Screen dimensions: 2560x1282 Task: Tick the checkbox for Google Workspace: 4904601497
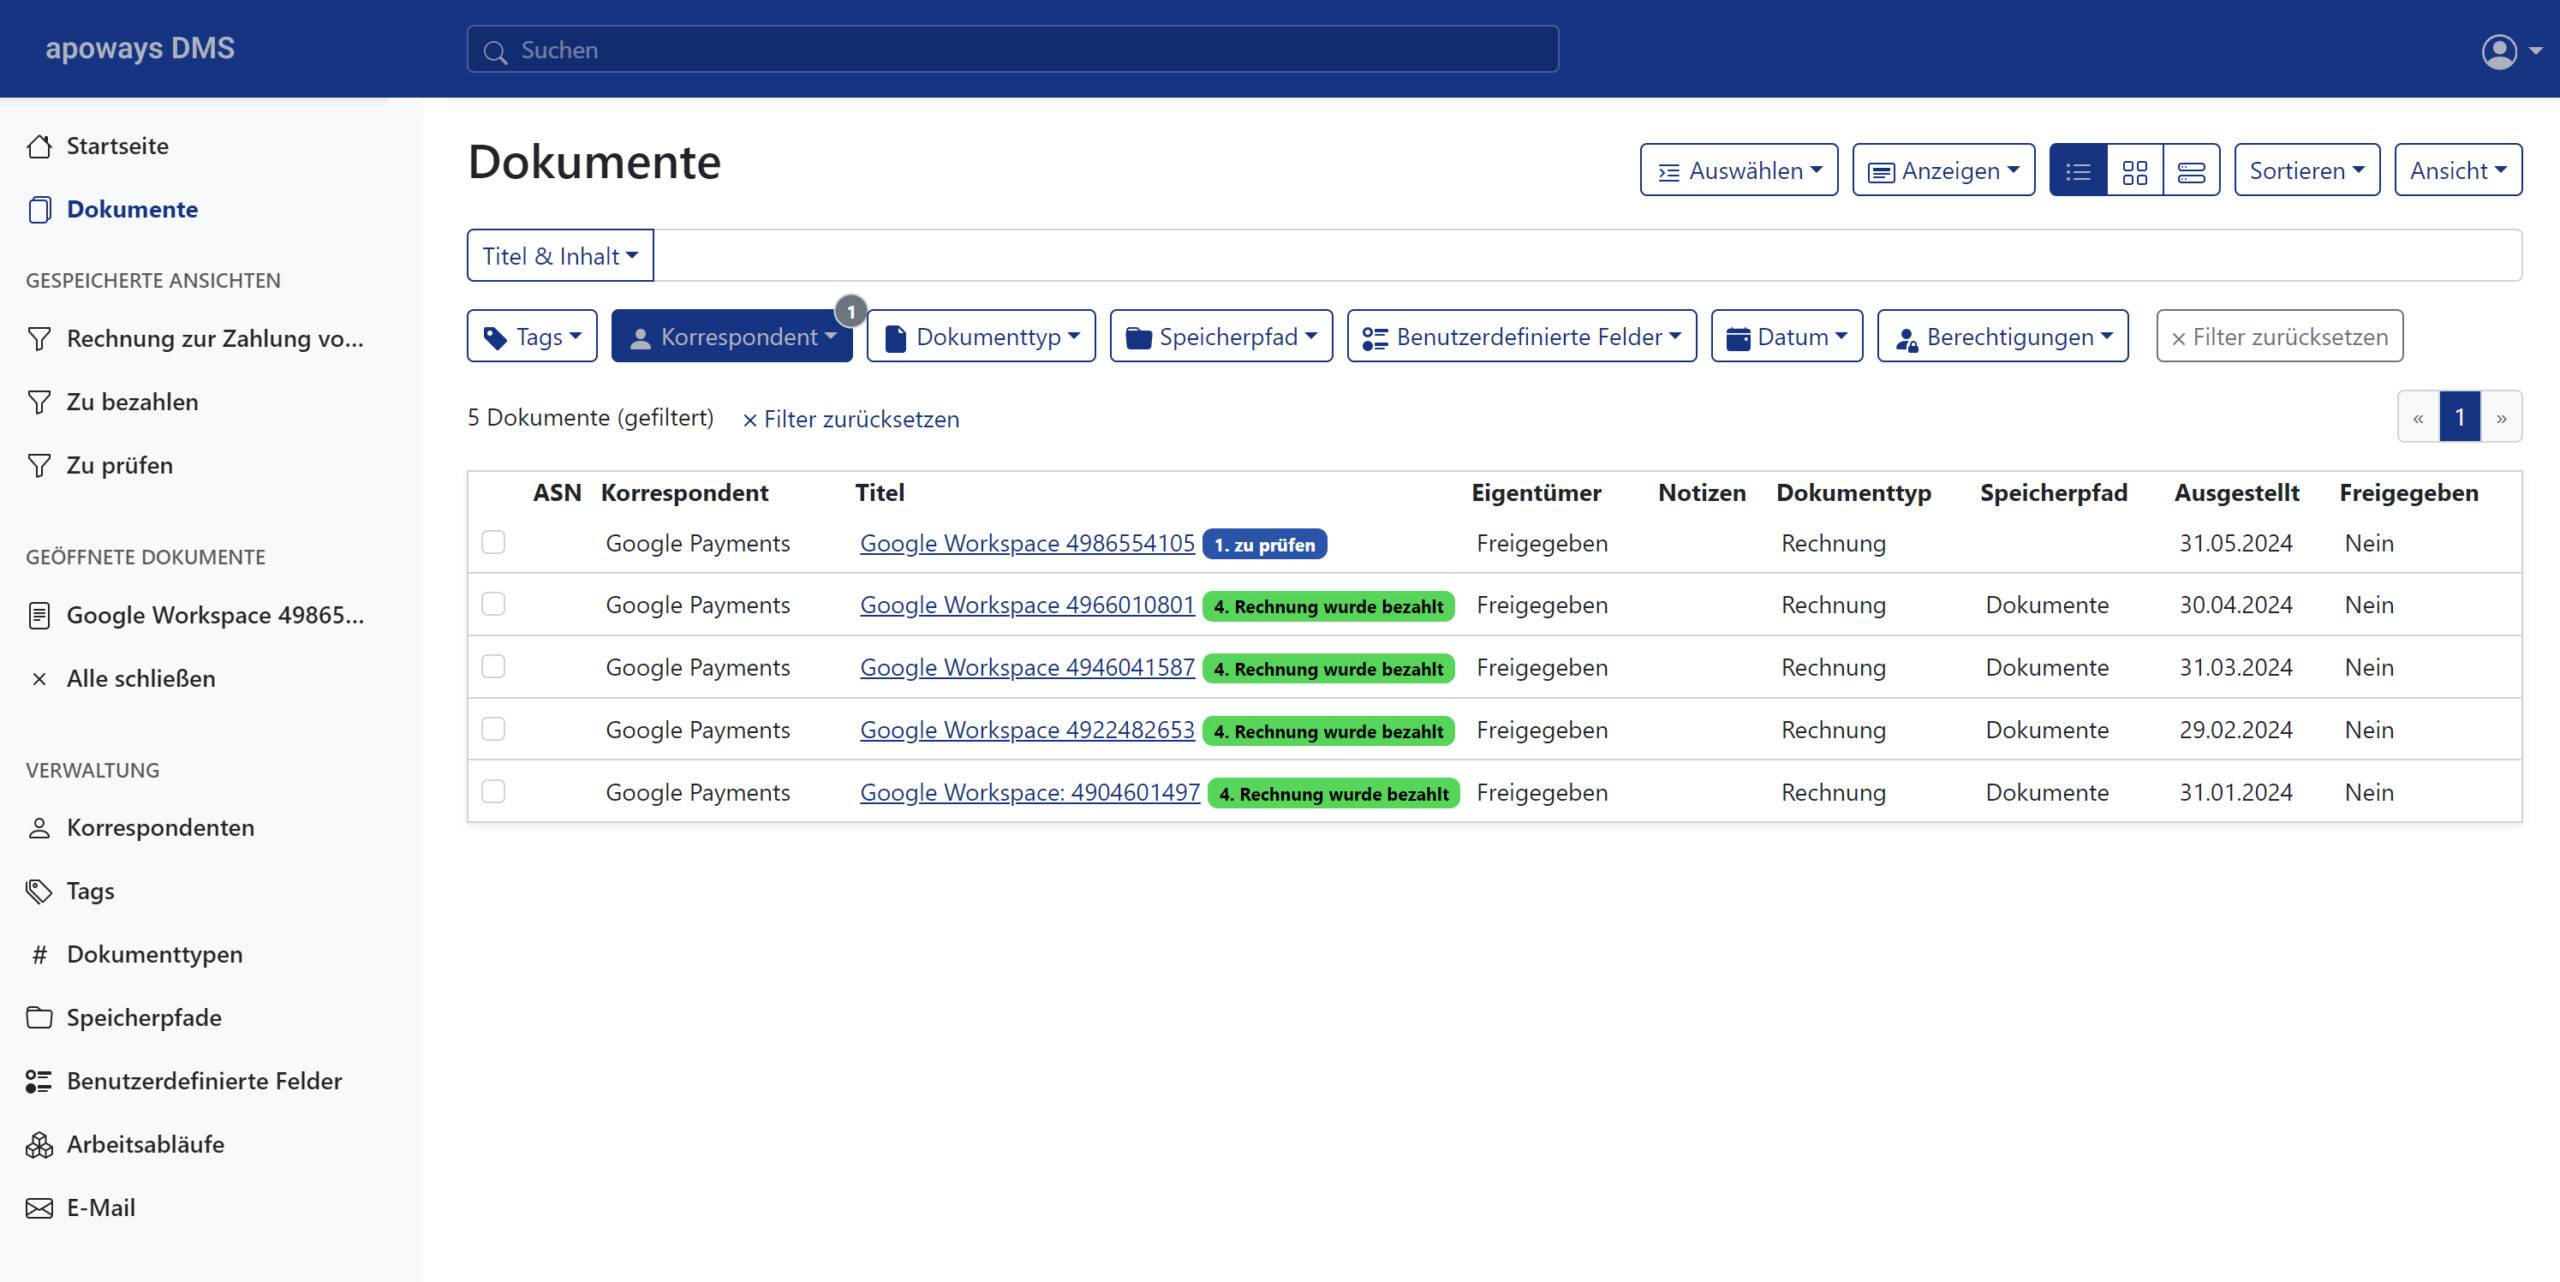(493, 792)
